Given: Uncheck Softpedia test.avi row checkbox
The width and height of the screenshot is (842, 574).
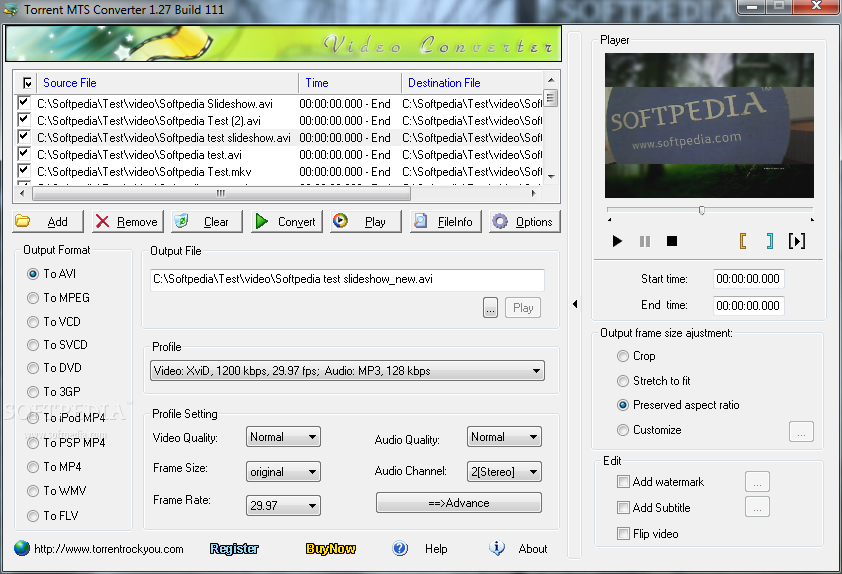Looking at the screenshot, I should tap(24, 154).
